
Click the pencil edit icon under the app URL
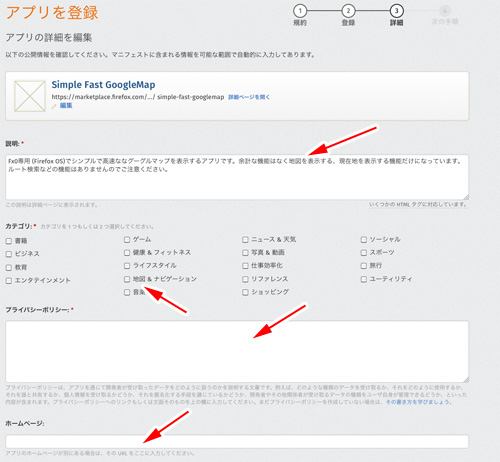[54, 106]
